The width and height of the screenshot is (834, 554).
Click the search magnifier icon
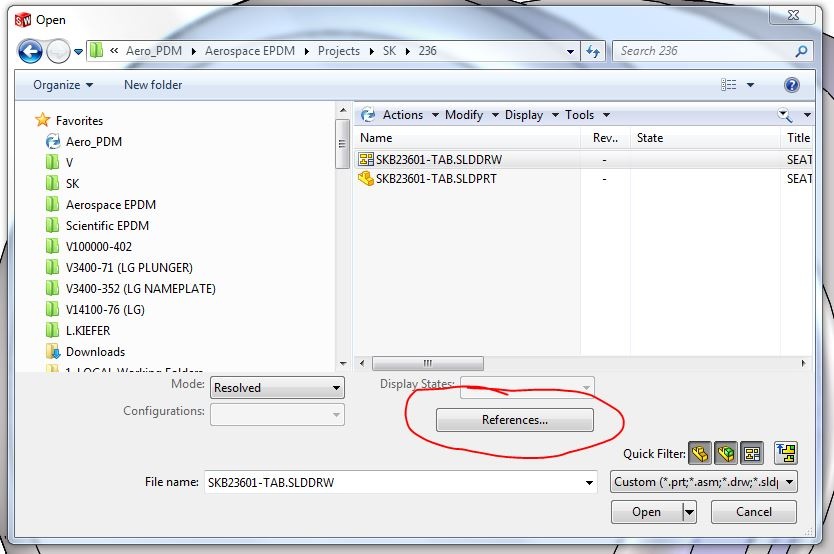coord(801,51)
